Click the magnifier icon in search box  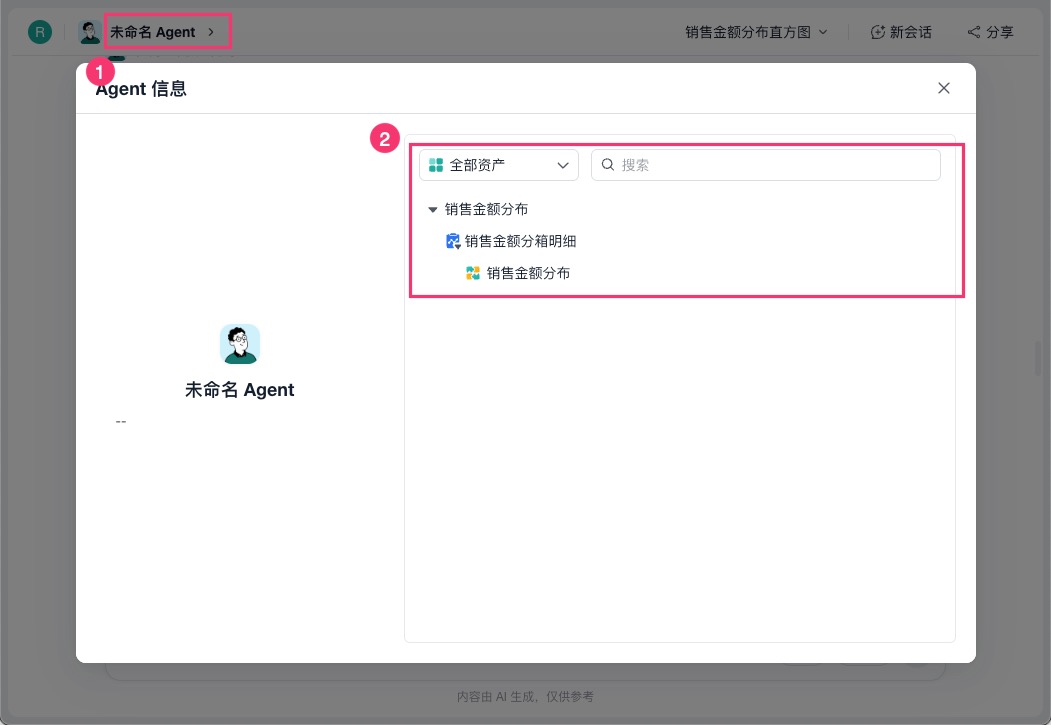pos(607,165)
